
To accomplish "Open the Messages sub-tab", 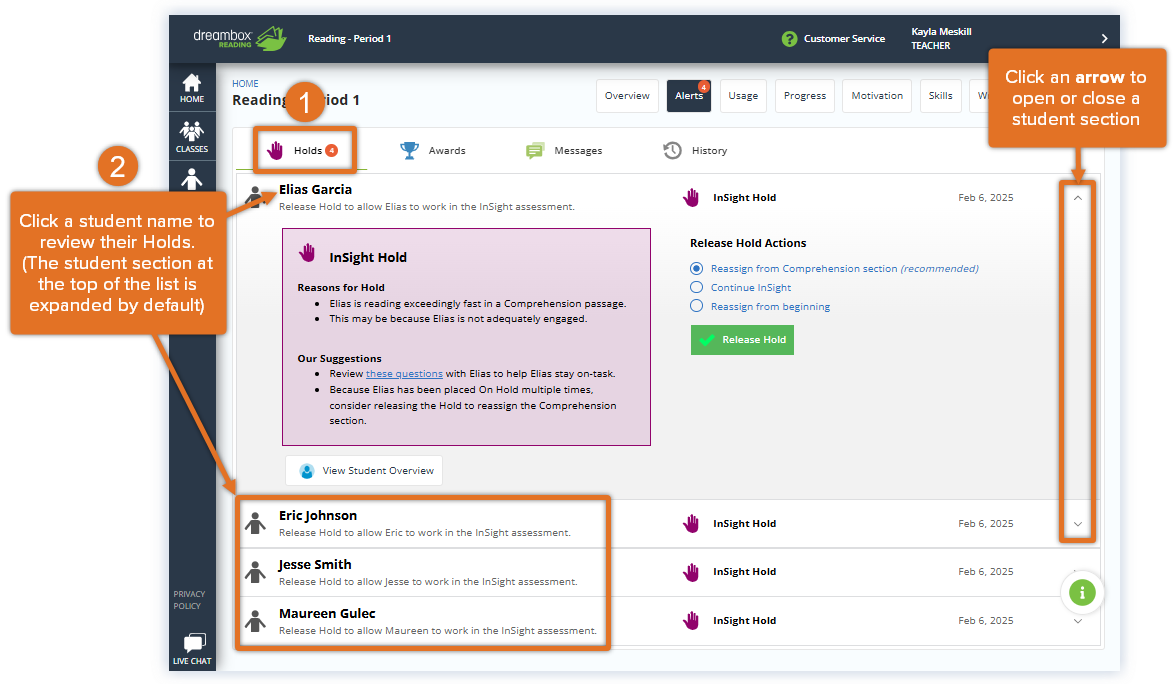I will coord(564,151).
